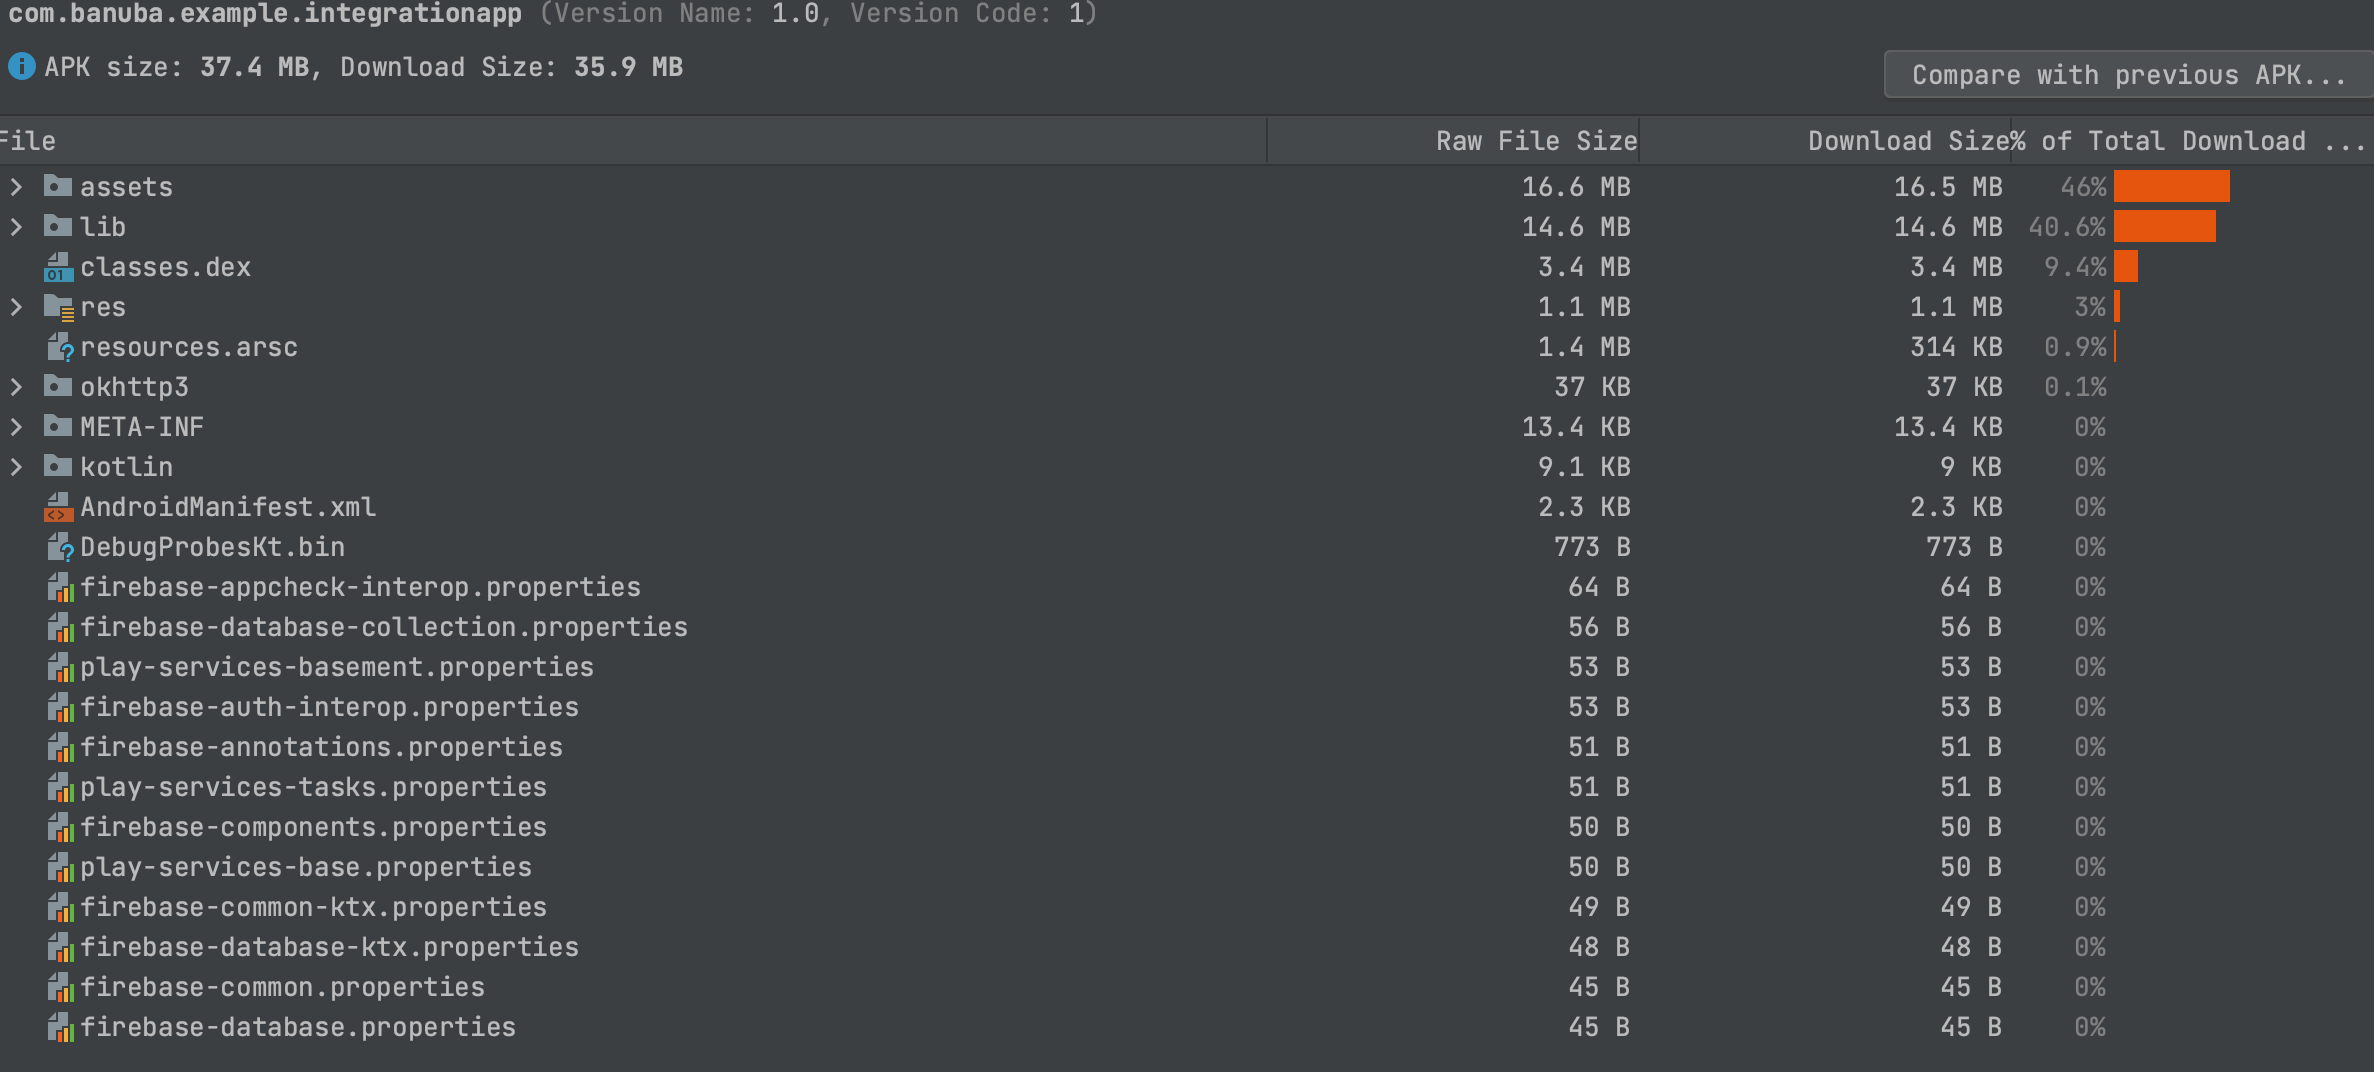Image resolution: width=2374 pixels, height=1072 pixels.
Task: Click the play-services-tasks.properties file icon
Action: point(60,787)
